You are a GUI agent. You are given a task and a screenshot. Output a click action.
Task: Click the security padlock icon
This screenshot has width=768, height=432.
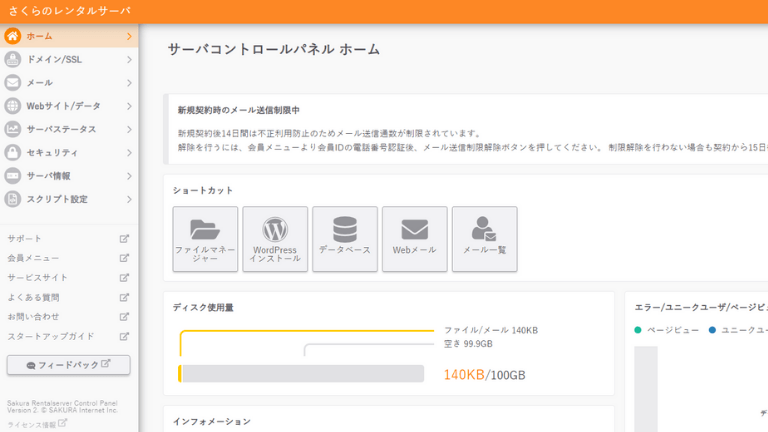pyautogui.click(x=13, y=152)
